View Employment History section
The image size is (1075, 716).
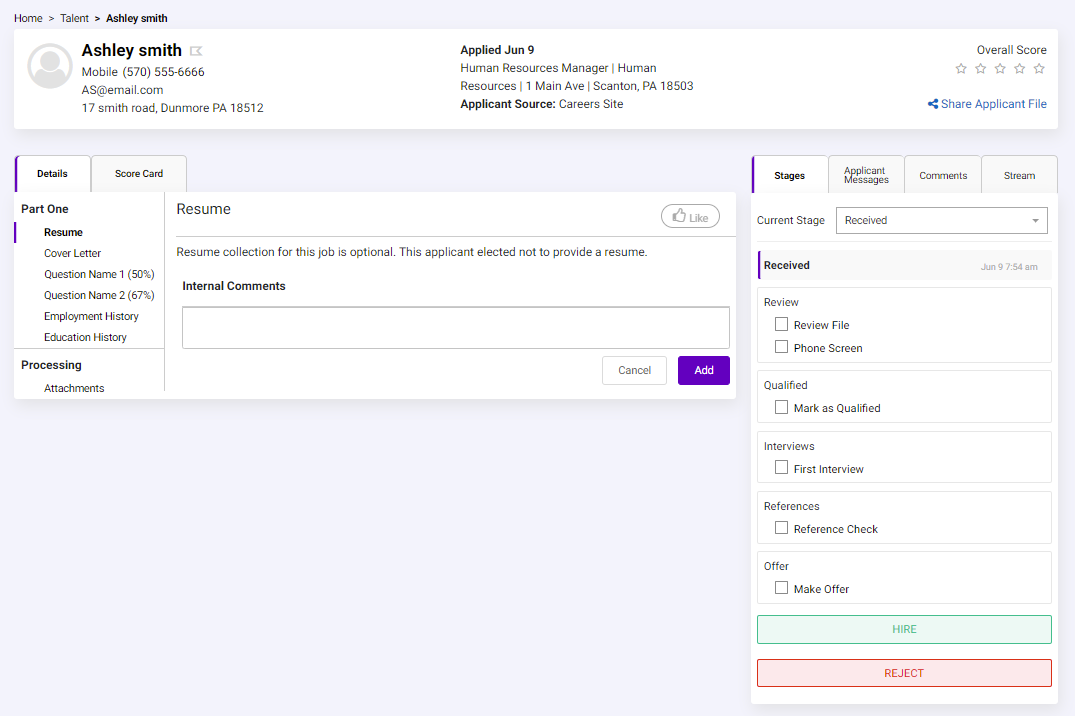coord(91,316)
